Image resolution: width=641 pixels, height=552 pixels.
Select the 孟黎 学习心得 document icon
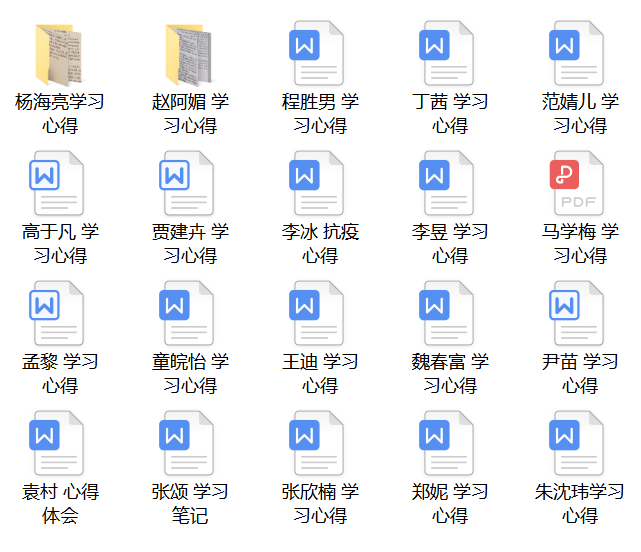pos(56,313)
